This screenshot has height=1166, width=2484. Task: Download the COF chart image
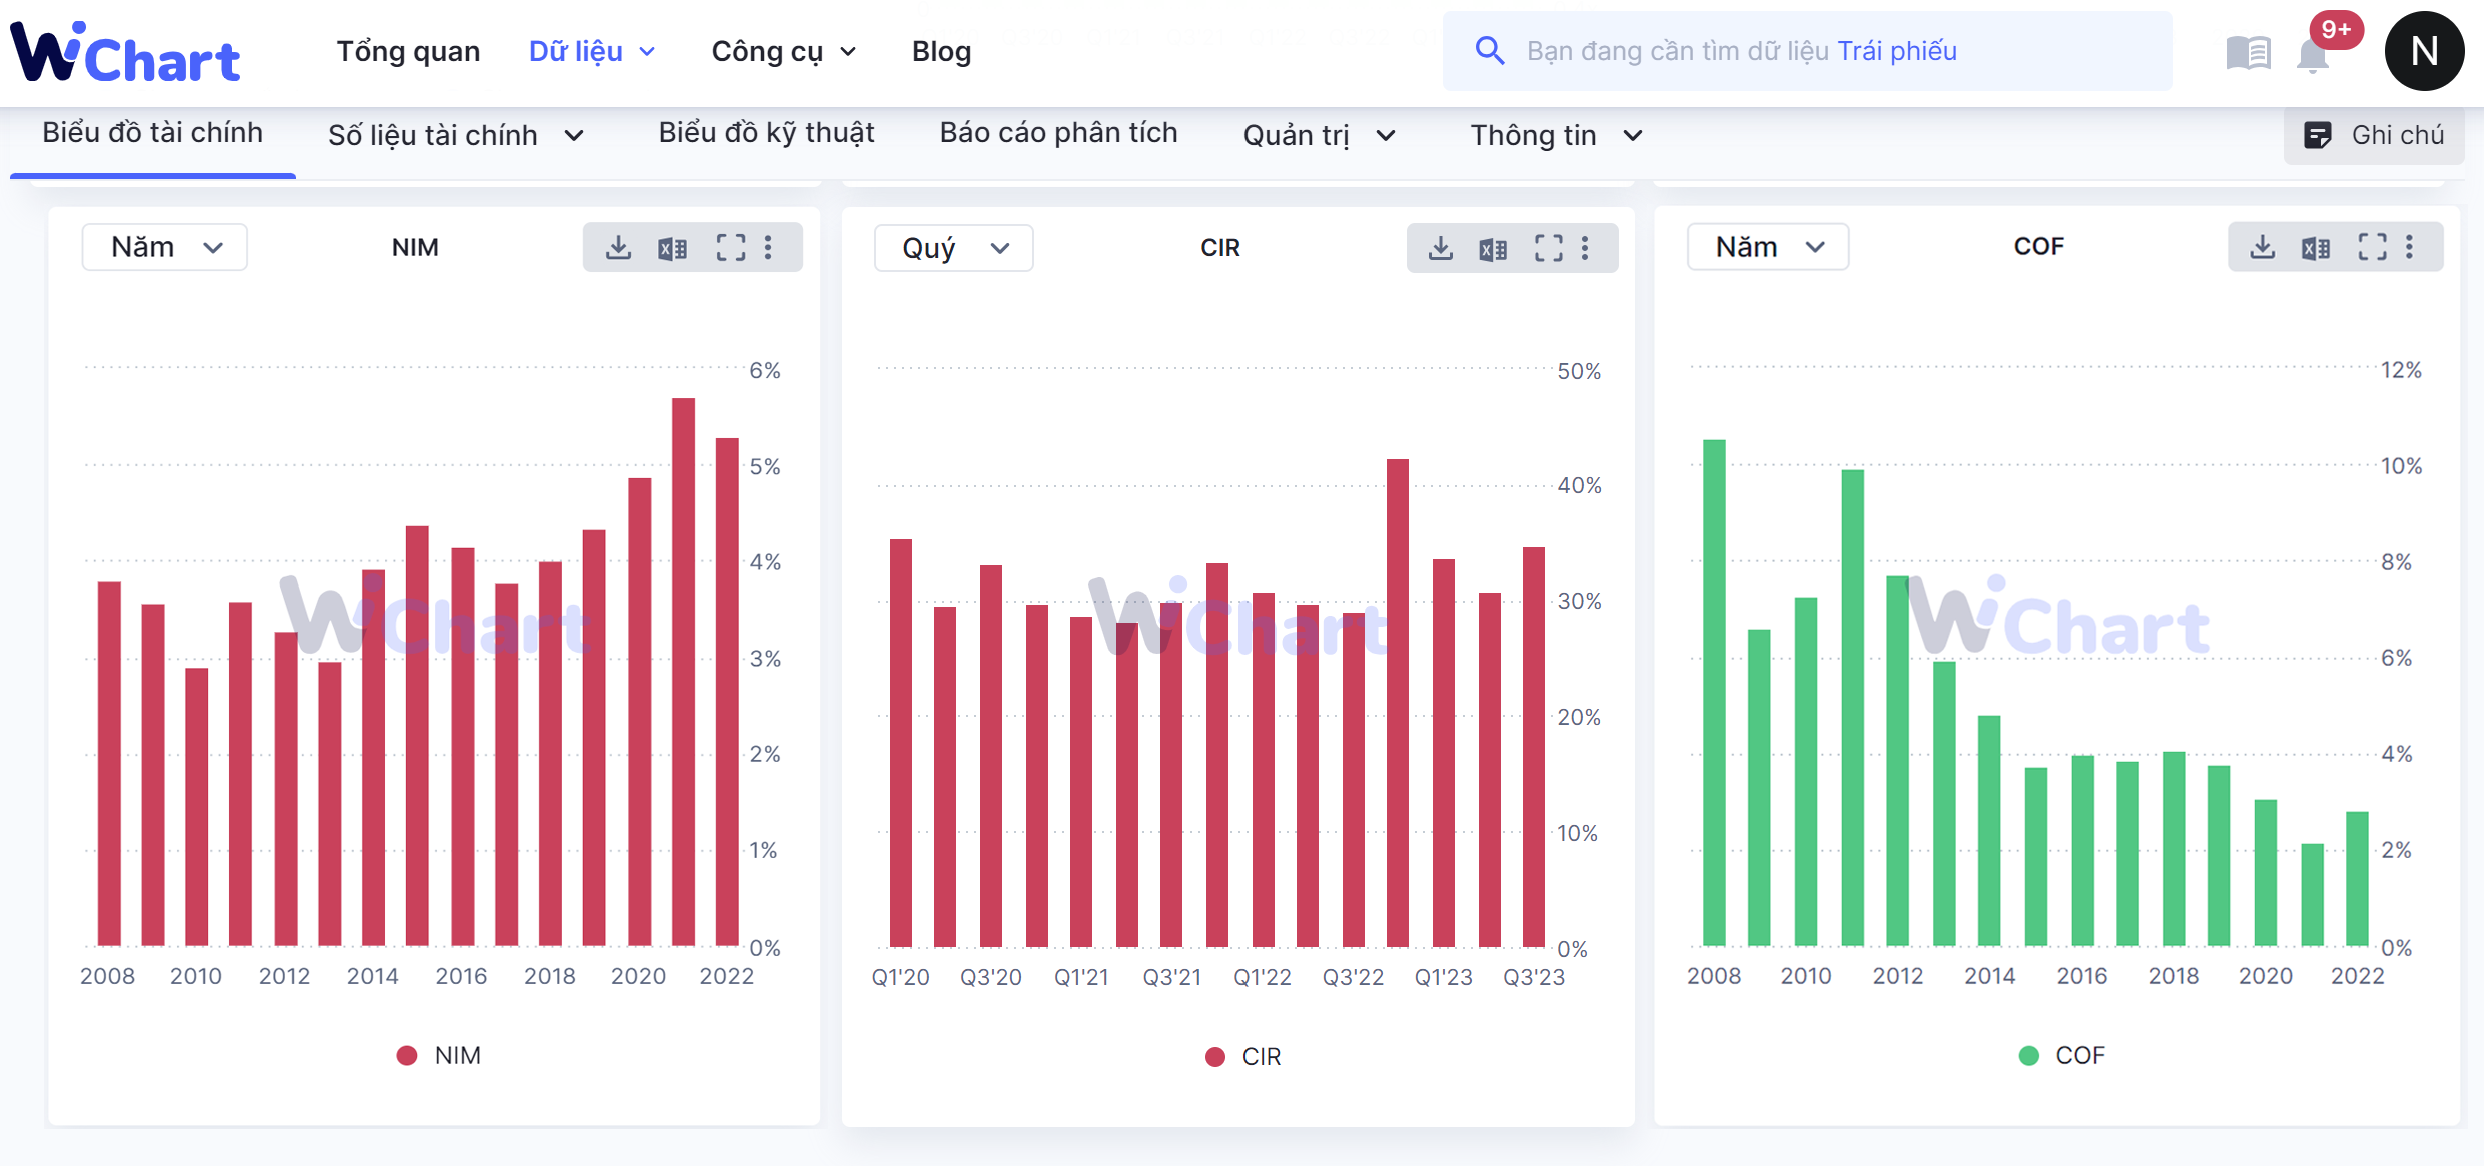[2262, 247]
